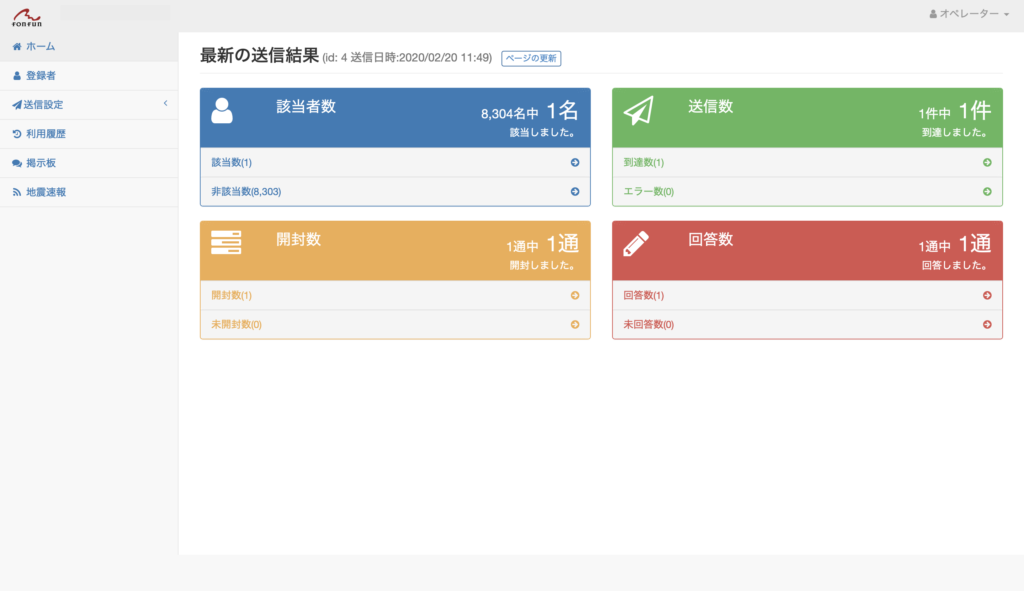
Task: Open the 回答数(1) link
Action: (x=643, y=295)
